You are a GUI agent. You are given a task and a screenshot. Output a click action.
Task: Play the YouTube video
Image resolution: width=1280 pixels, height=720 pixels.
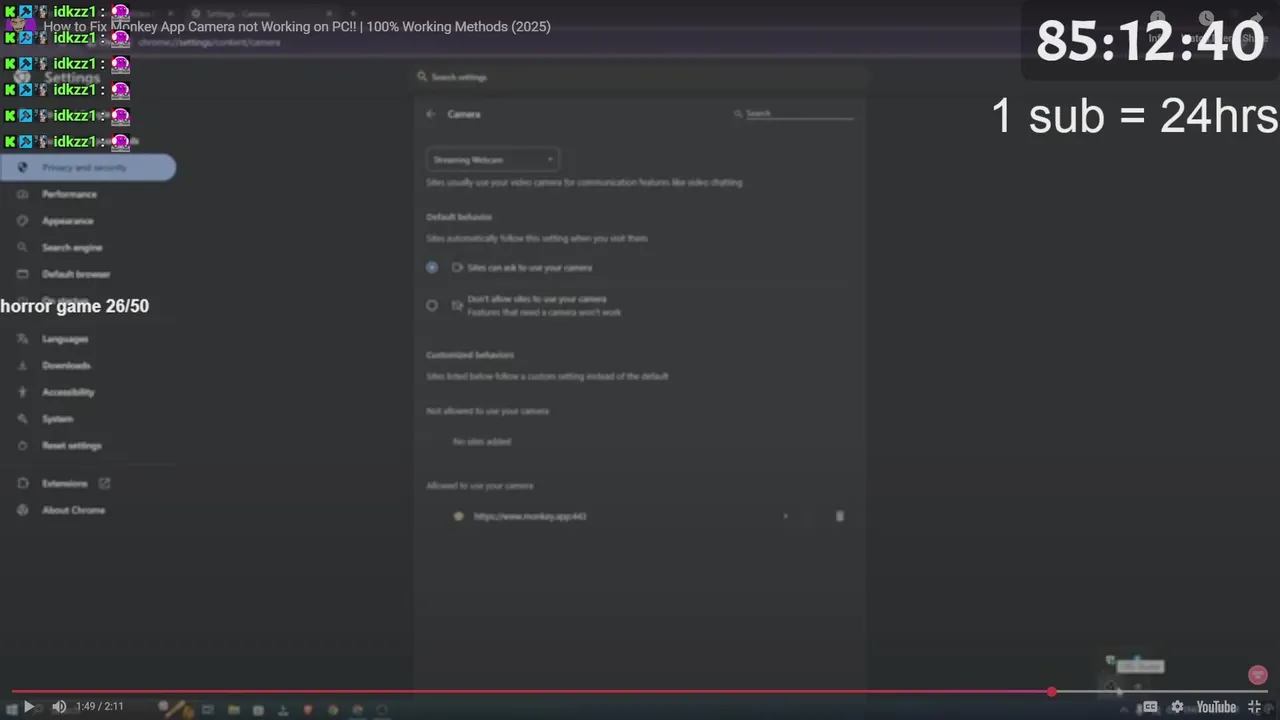click(x=28, y=707)
